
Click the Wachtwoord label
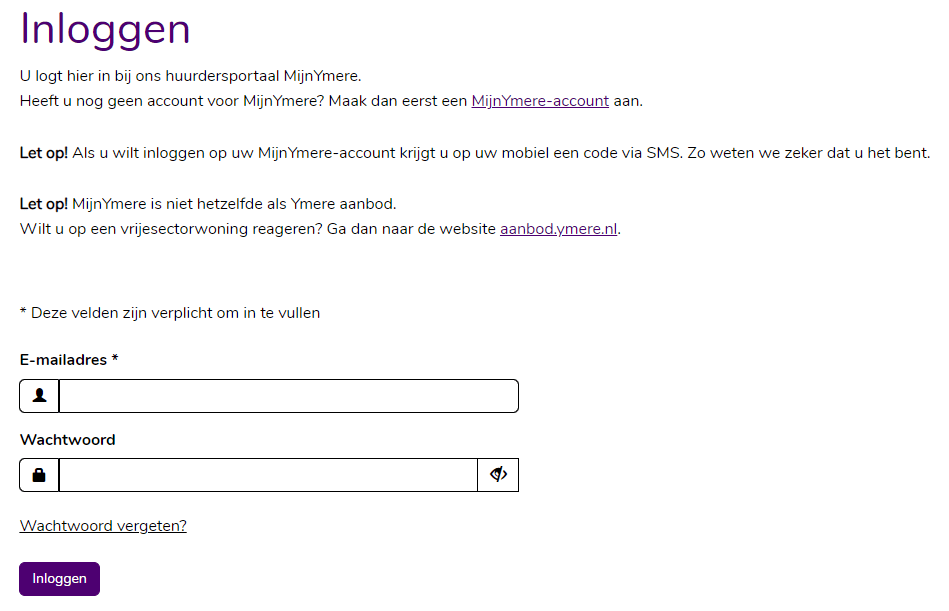67,440
